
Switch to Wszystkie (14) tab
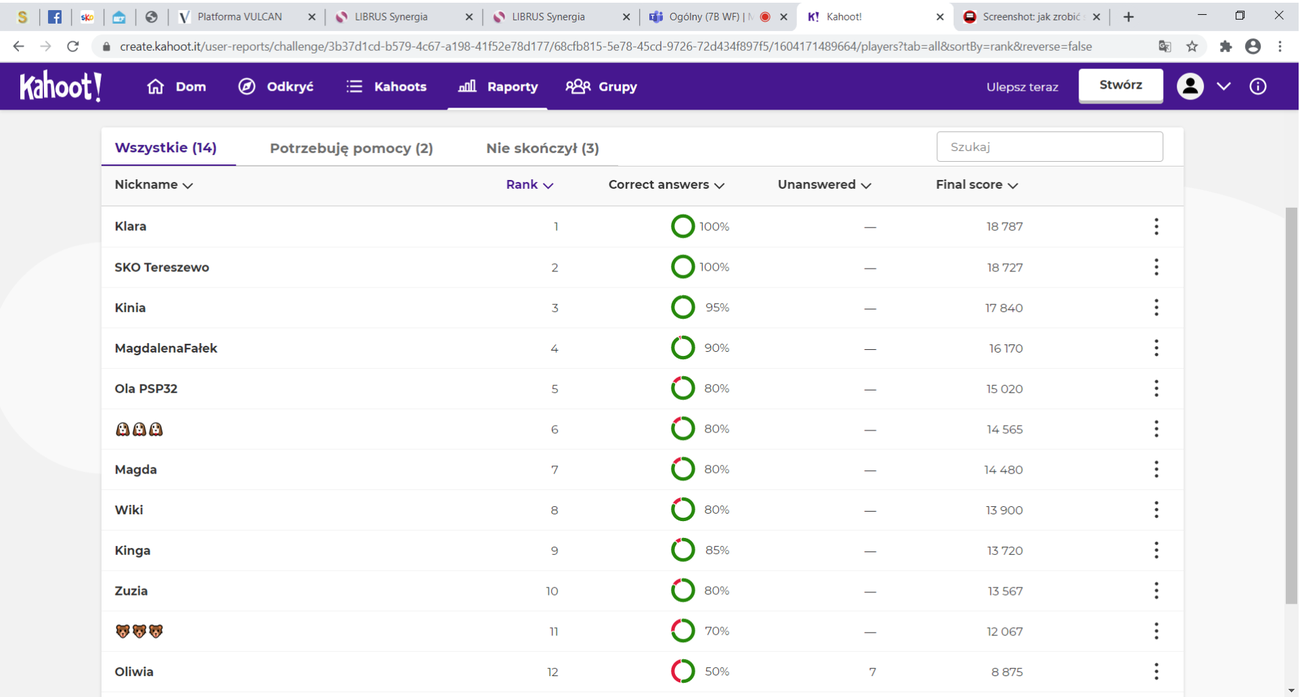click(x=166, y=148)
